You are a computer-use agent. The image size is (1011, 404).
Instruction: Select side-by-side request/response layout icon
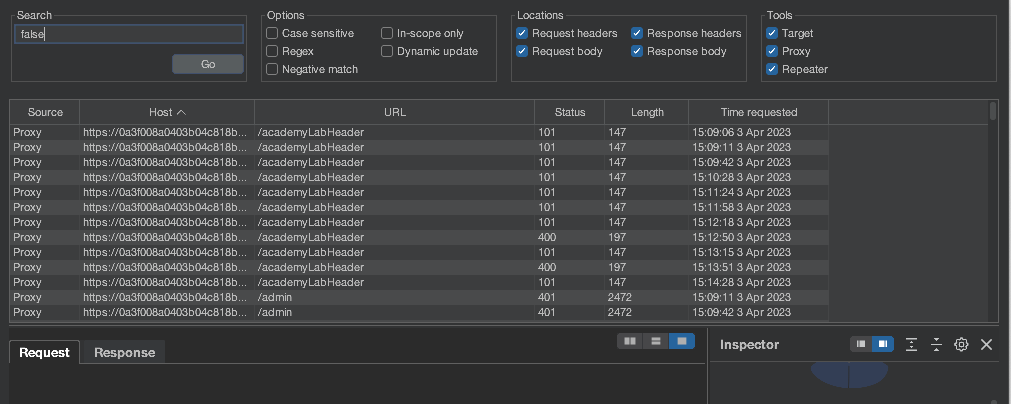630,341
